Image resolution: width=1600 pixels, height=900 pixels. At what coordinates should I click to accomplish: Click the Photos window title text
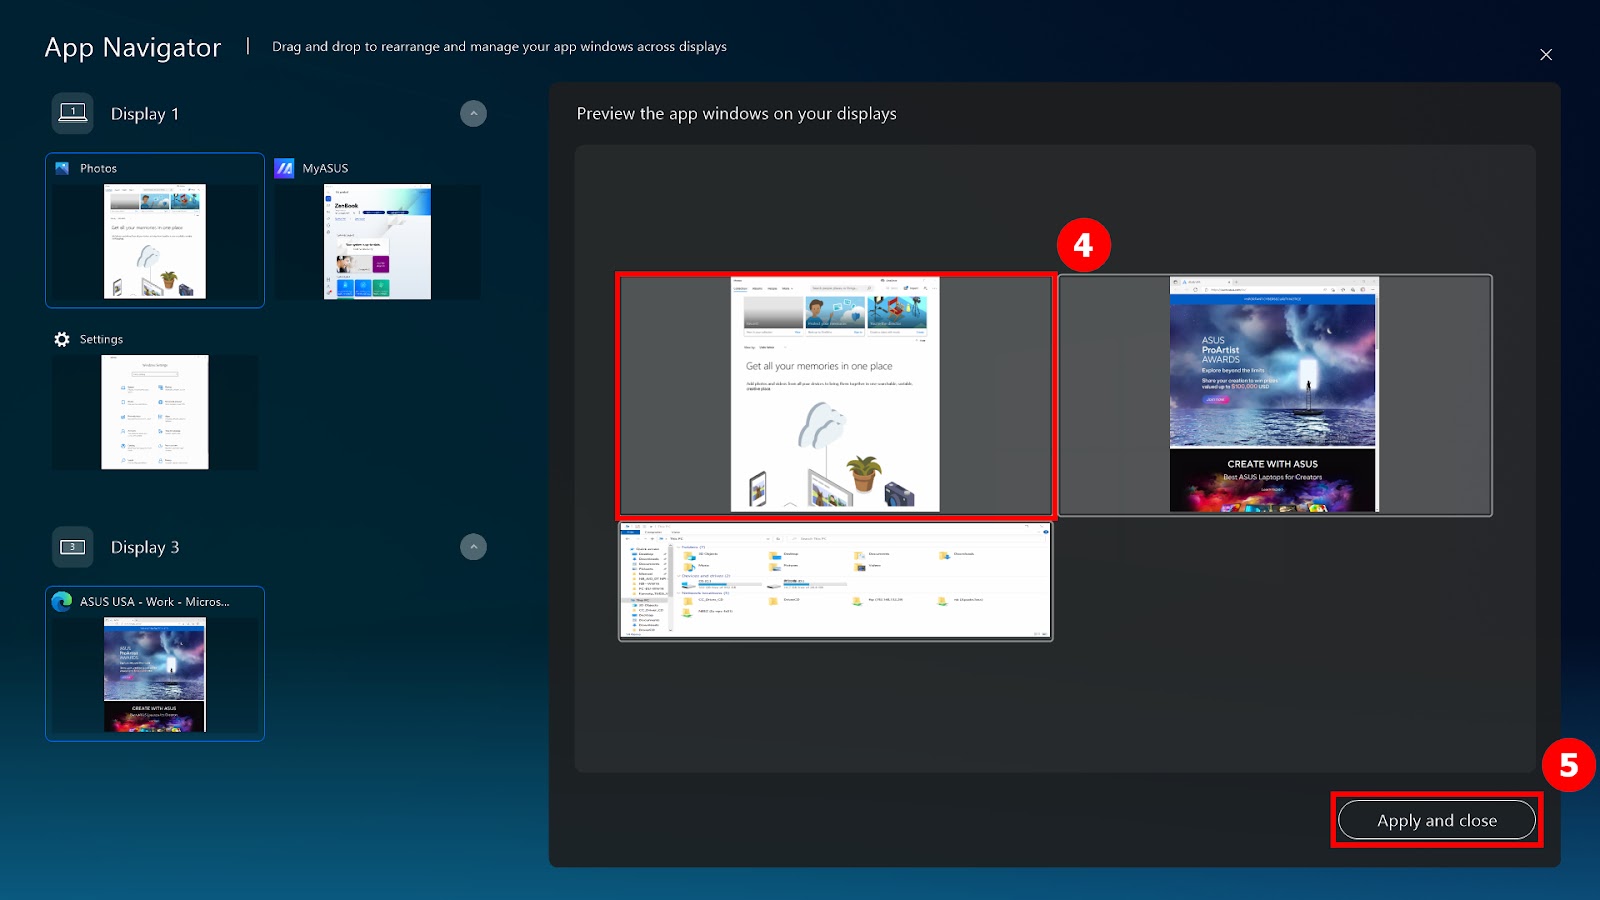[98, 168]
